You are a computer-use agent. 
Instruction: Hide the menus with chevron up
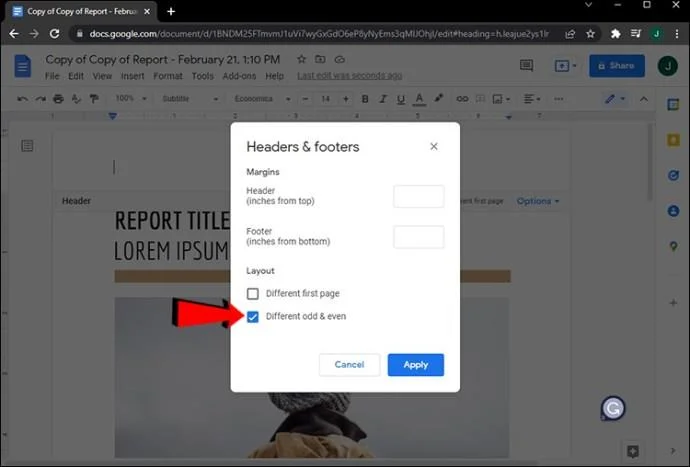point(643,99)
